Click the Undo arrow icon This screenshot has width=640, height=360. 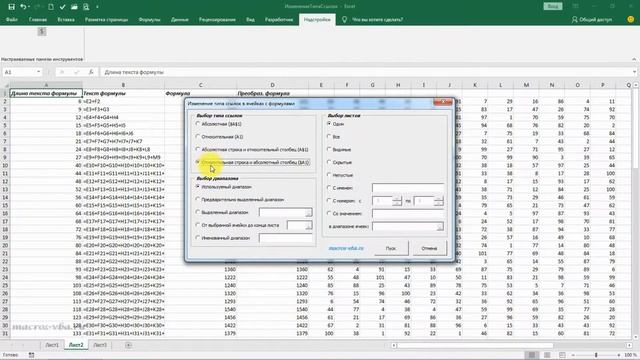[23, 7]
